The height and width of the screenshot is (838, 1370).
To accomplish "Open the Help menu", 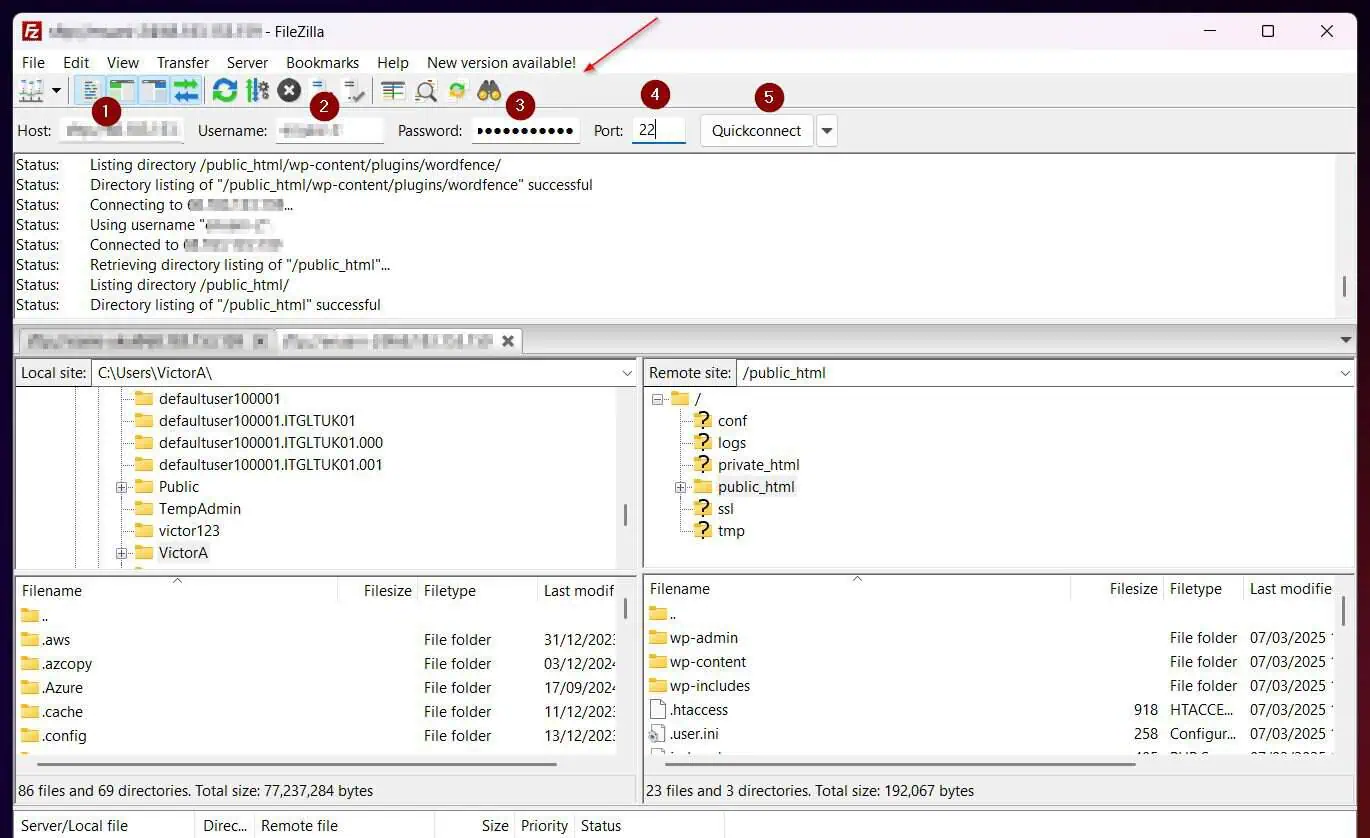I will click(393, 62).
